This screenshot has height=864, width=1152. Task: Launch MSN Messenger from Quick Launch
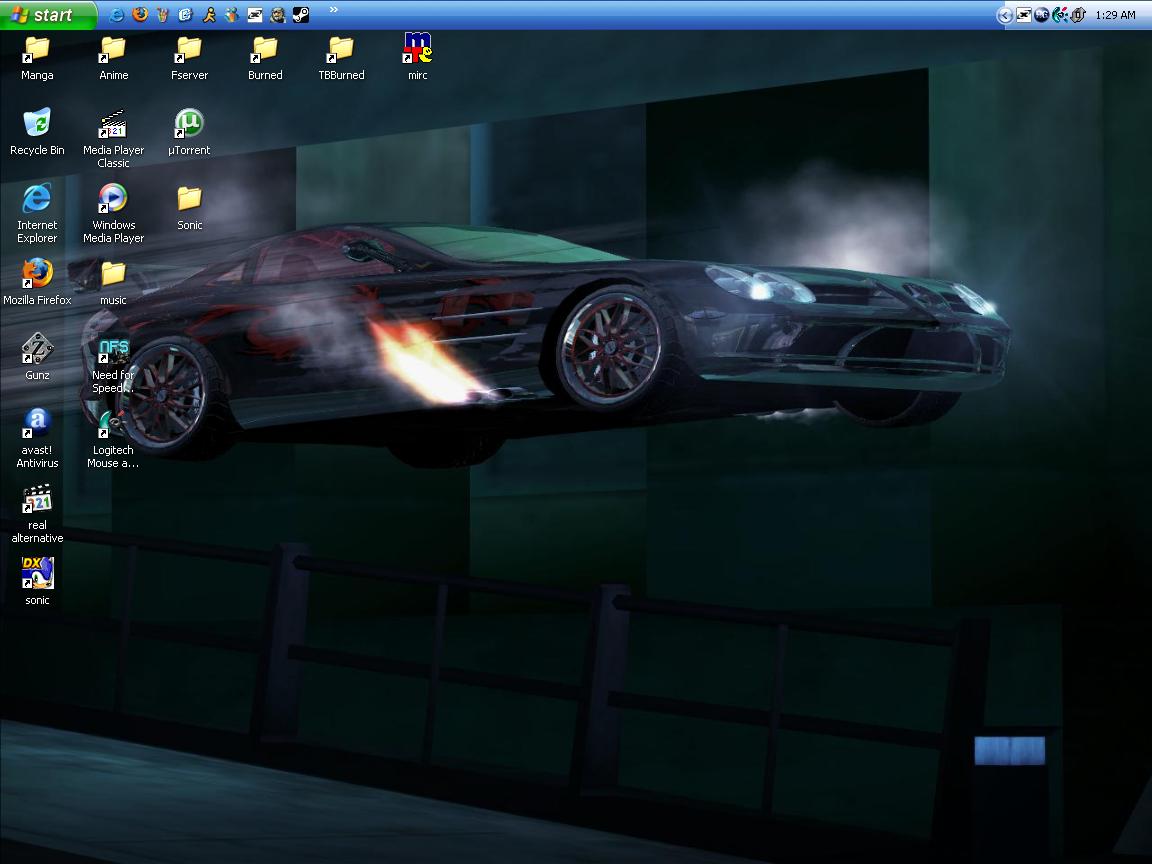pos(231,15)
